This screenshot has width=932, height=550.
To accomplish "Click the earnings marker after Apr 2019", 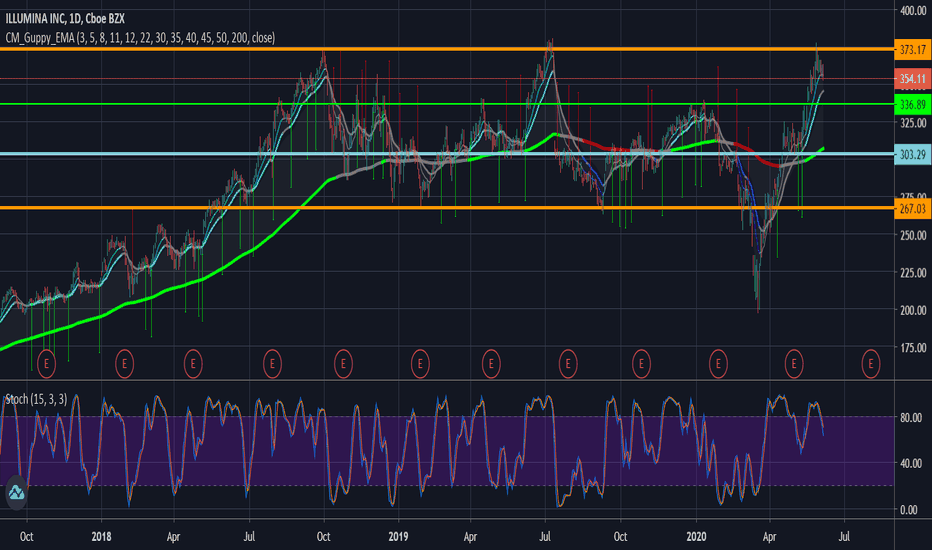I will [x=491, y=363].
